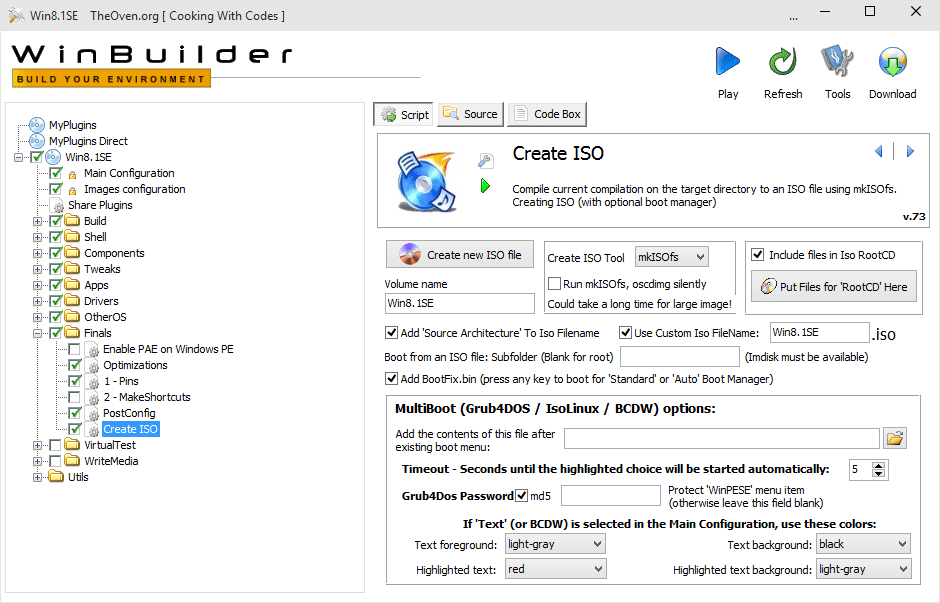
Task: Click the Create ISO disc icon
Action: pyautogui.click(x=426, y=182)
